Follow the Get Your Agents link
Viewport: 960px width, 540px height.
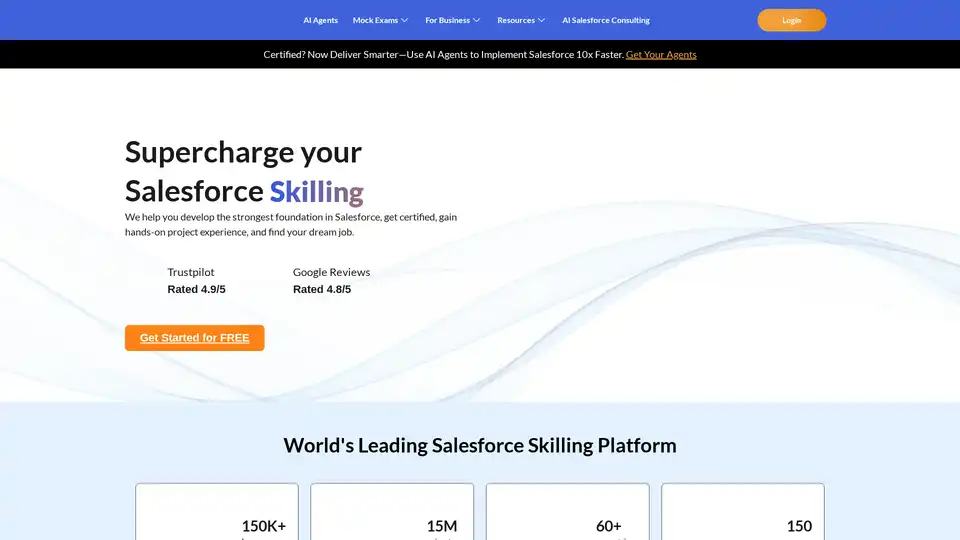661,54
